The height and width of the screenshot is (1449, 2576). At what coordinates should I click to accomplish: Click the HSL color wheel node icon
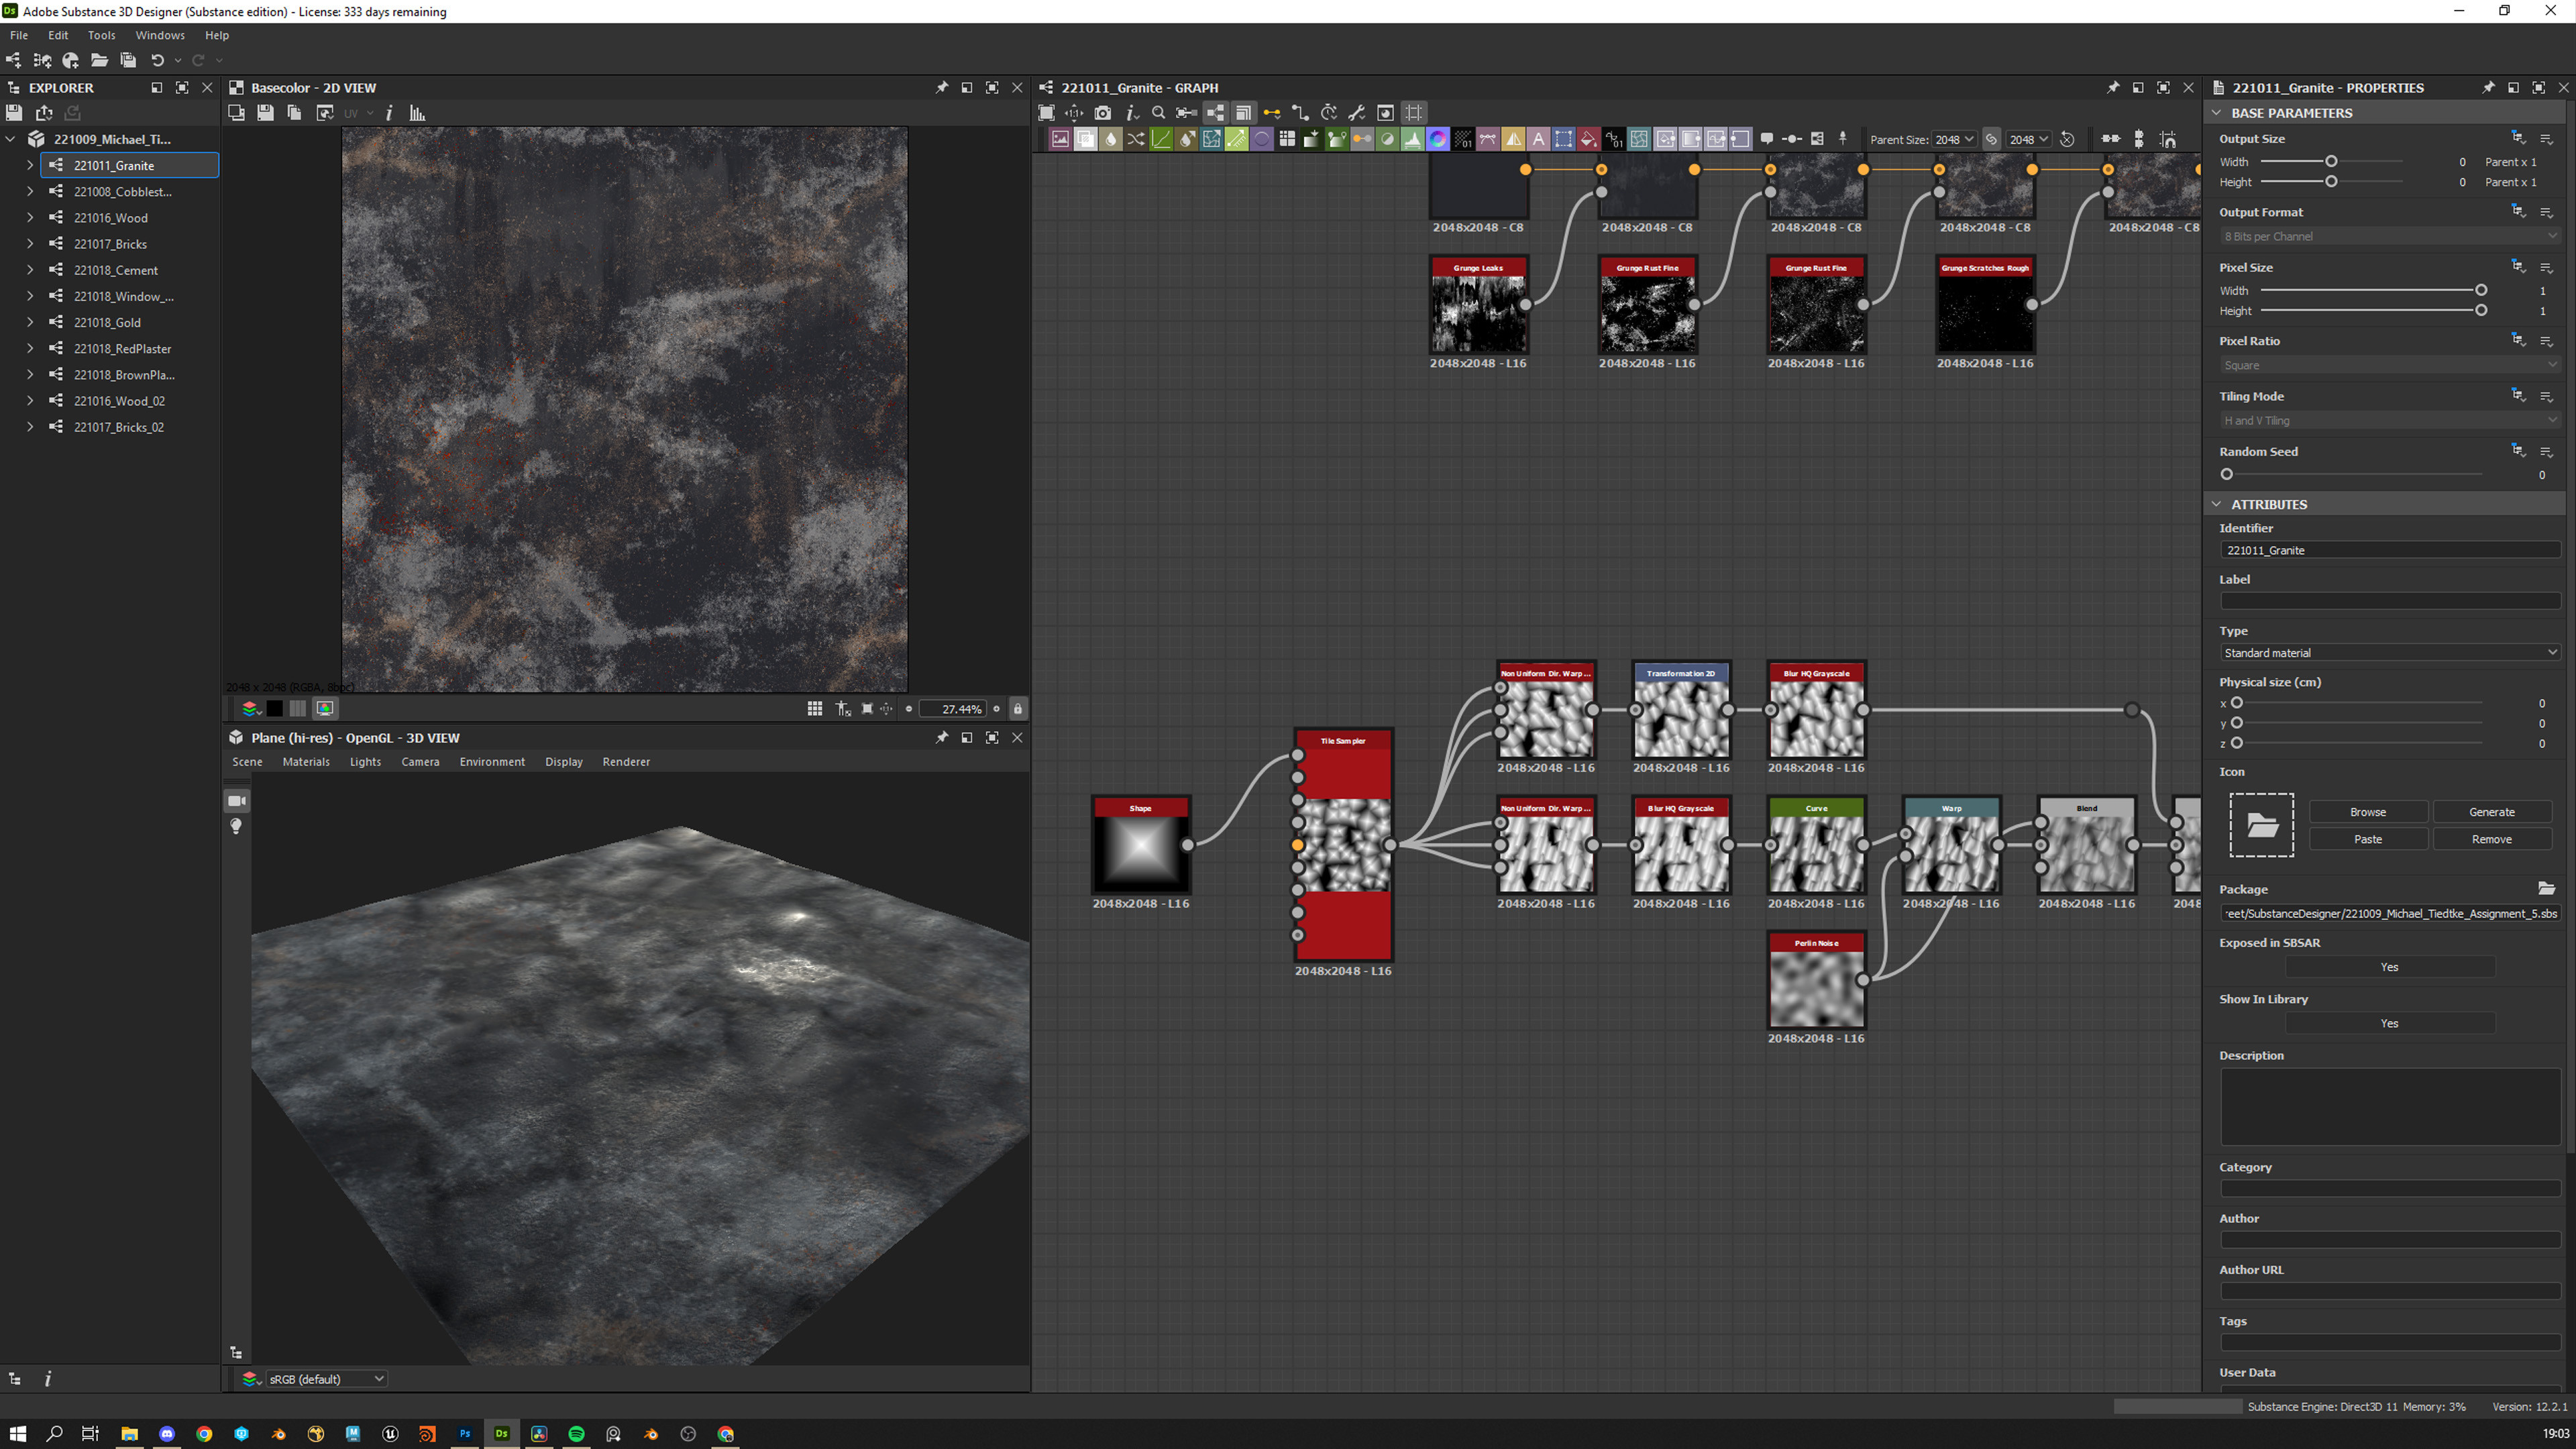(1437, 139)
